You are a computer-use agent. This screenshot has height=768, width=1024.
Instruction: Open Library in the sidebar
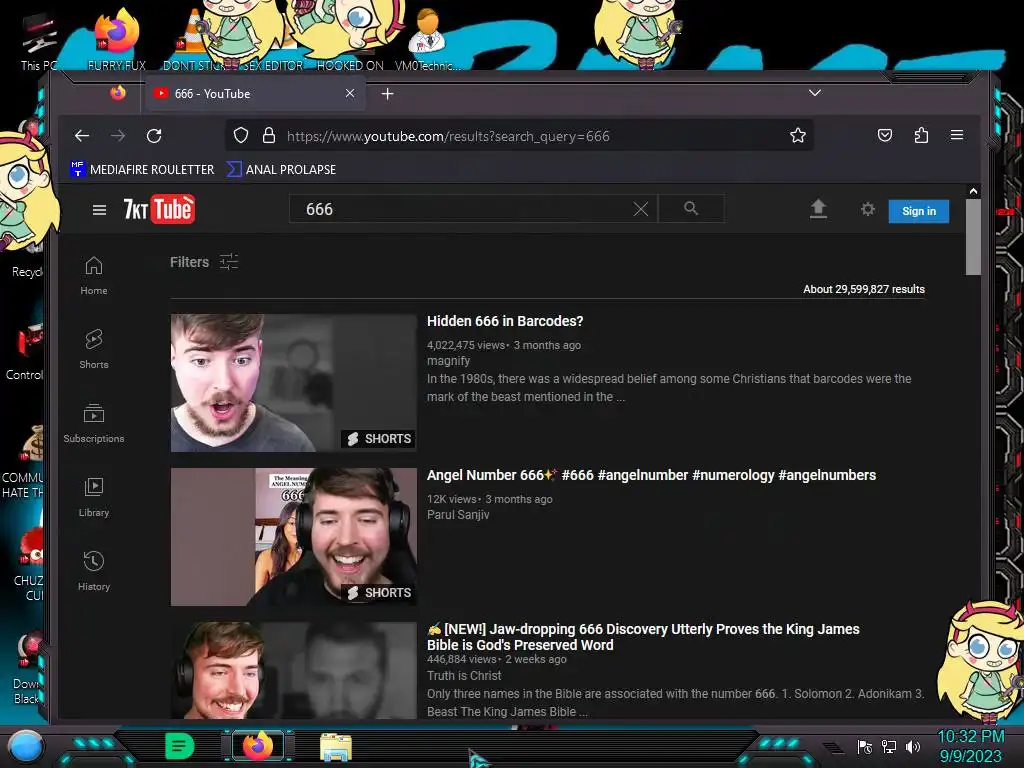click(x=94, y=498)
